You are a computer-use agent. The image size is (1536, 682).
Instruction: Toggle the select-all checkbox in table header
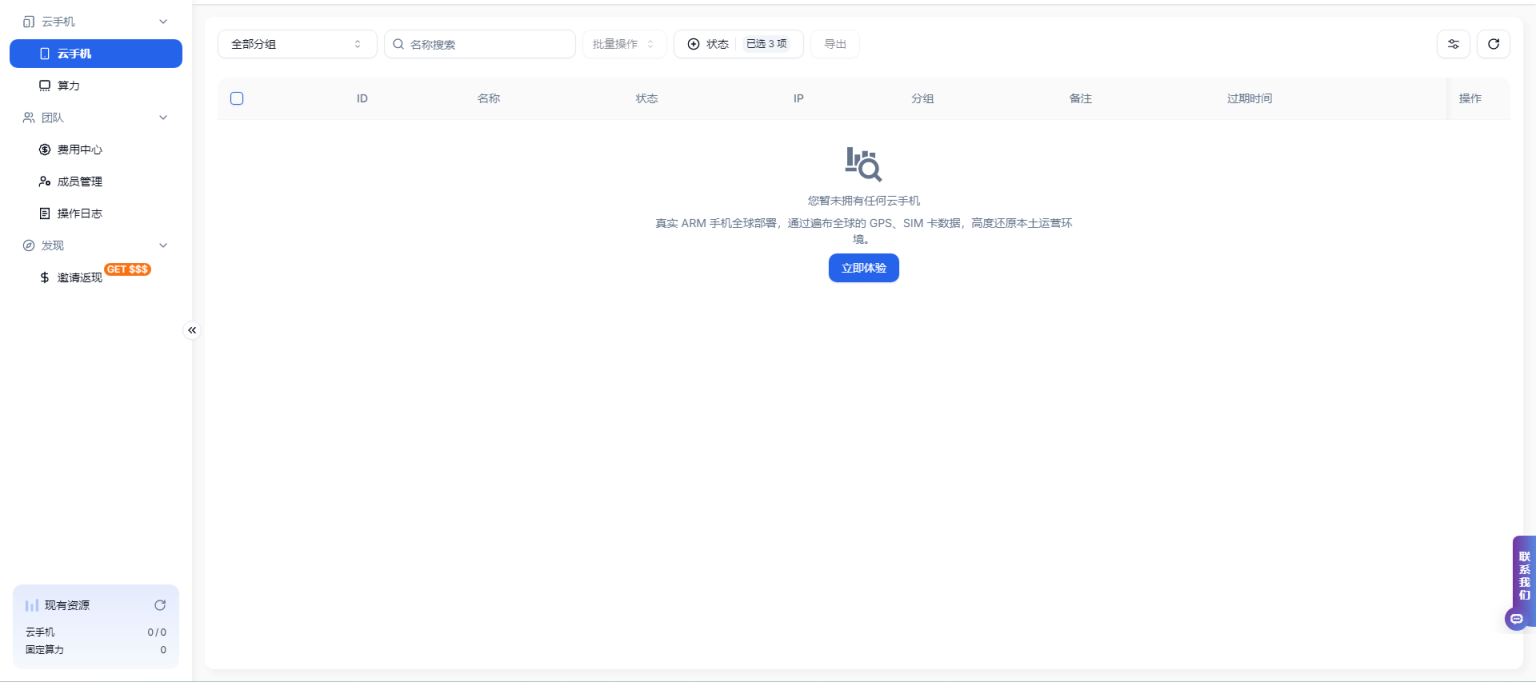(x=237, y=99)
